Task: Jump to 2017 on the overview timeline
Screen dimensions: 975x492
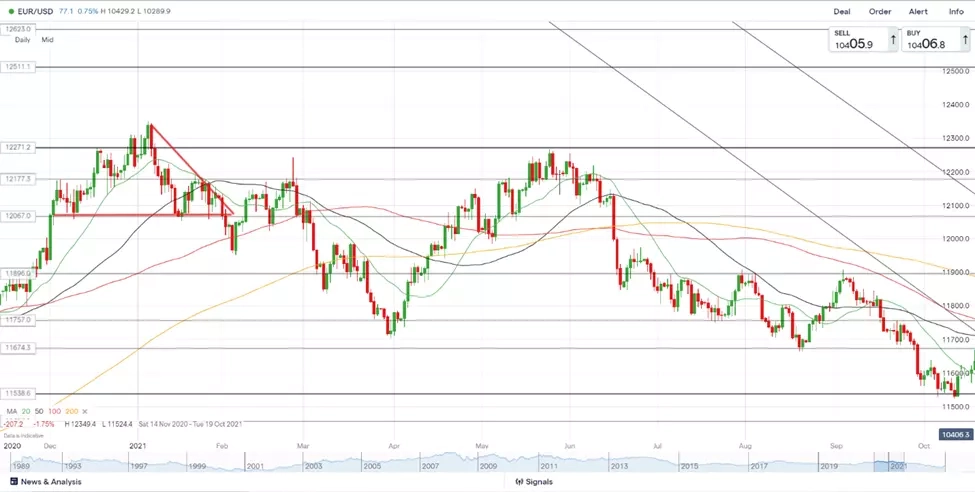Action: (x=759, y=466)
